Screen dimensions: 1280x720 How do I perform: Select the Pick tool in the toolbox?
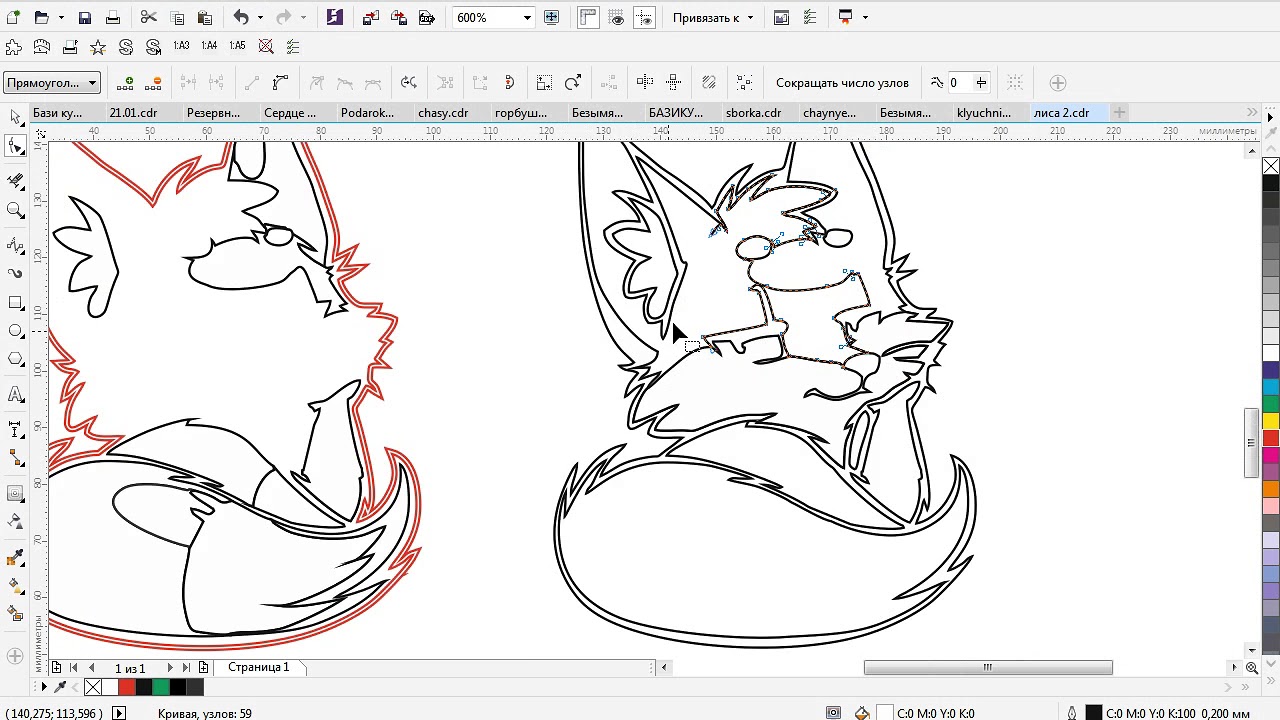(15, 118)
